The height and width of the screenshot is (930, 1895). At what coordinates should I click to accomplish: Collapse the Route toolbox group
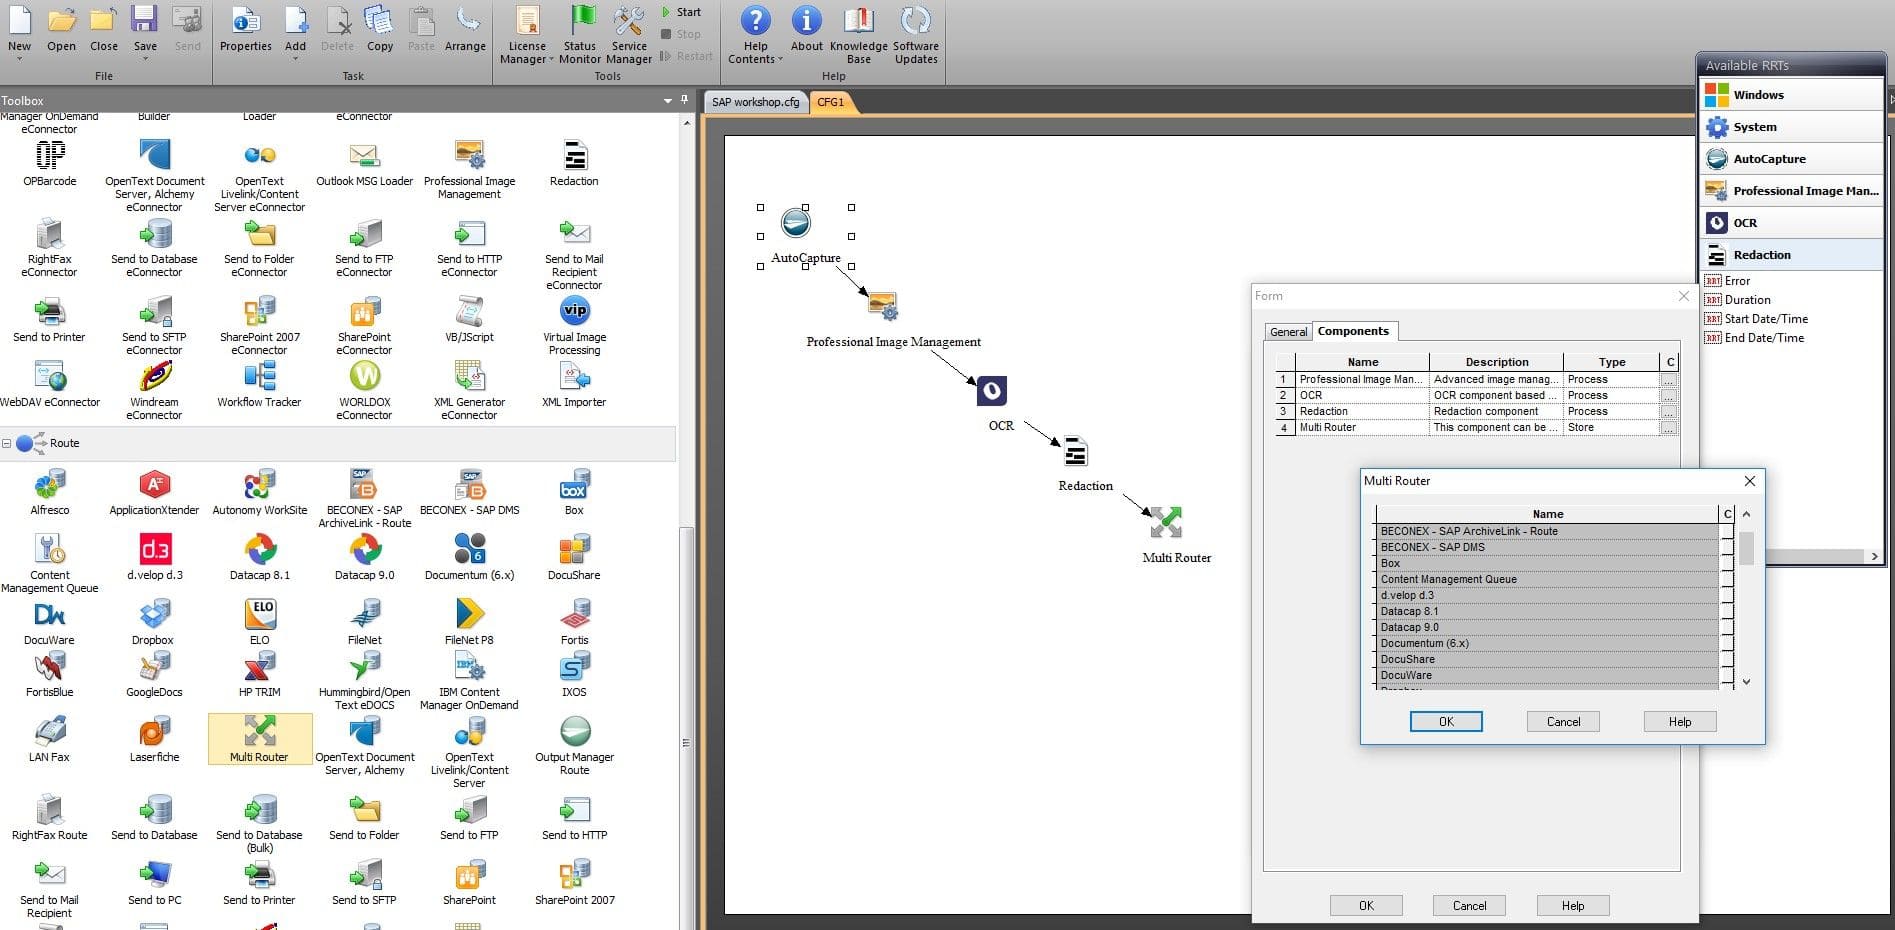[x=7, y=443]
